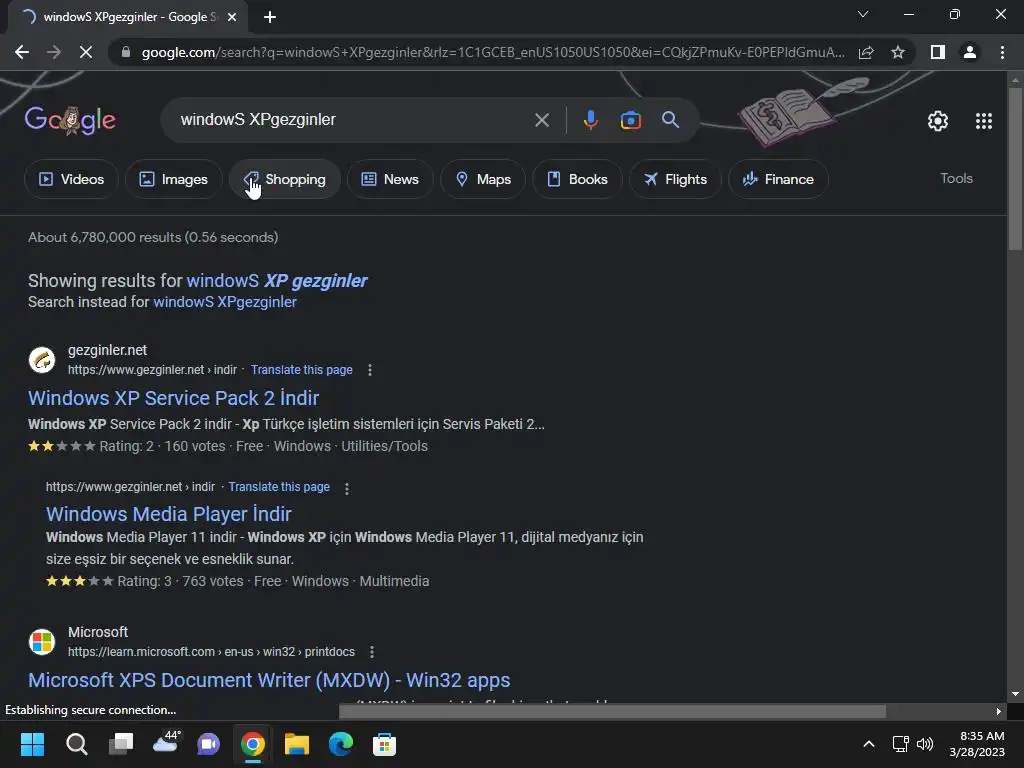Close the windowS XPgezginler tab

(232, 17)
